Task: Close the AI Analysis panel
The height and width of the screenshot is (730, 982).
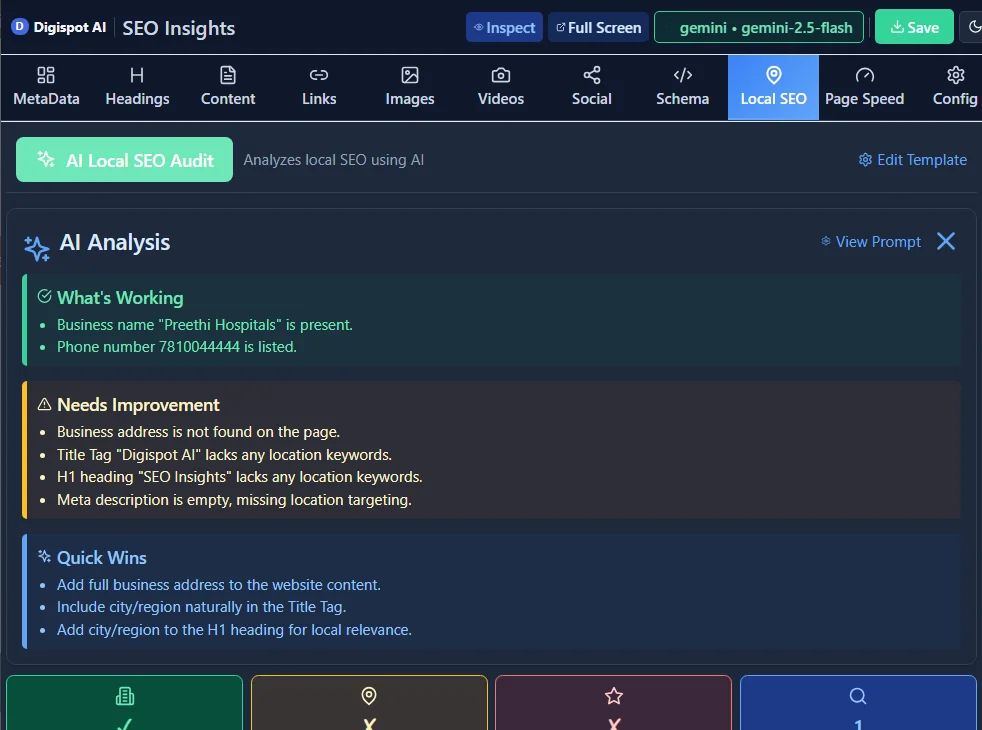Action: pyautogui.click(x=946, y=241)
